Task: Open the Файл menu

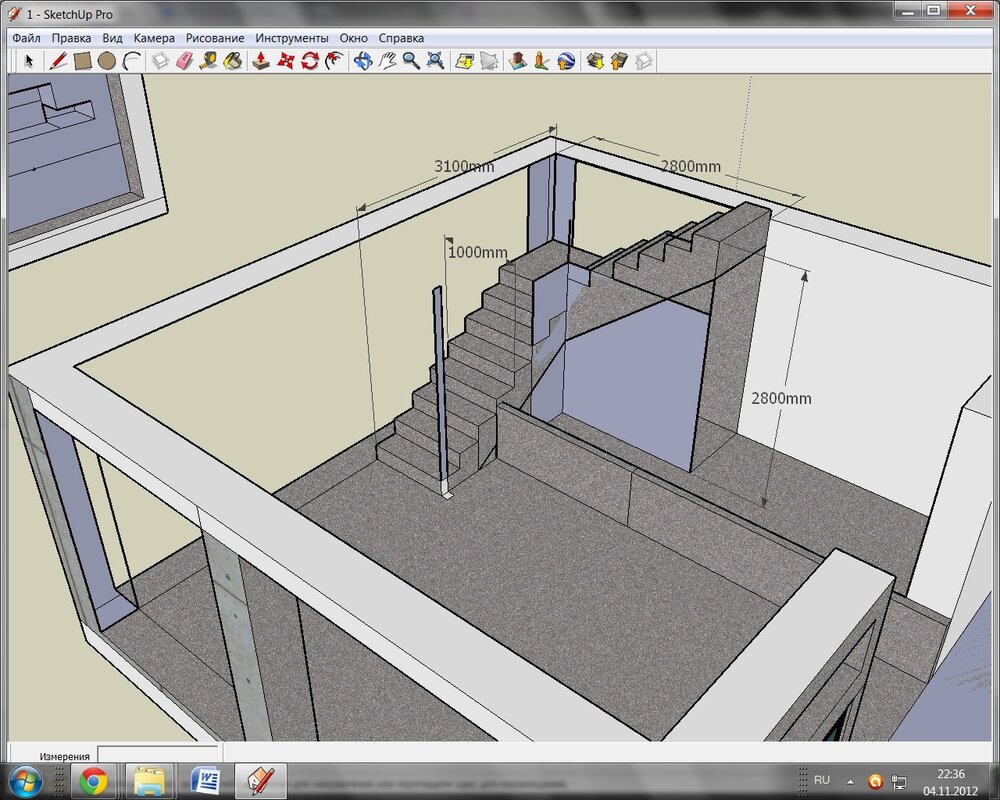Action: click(26, 37)
